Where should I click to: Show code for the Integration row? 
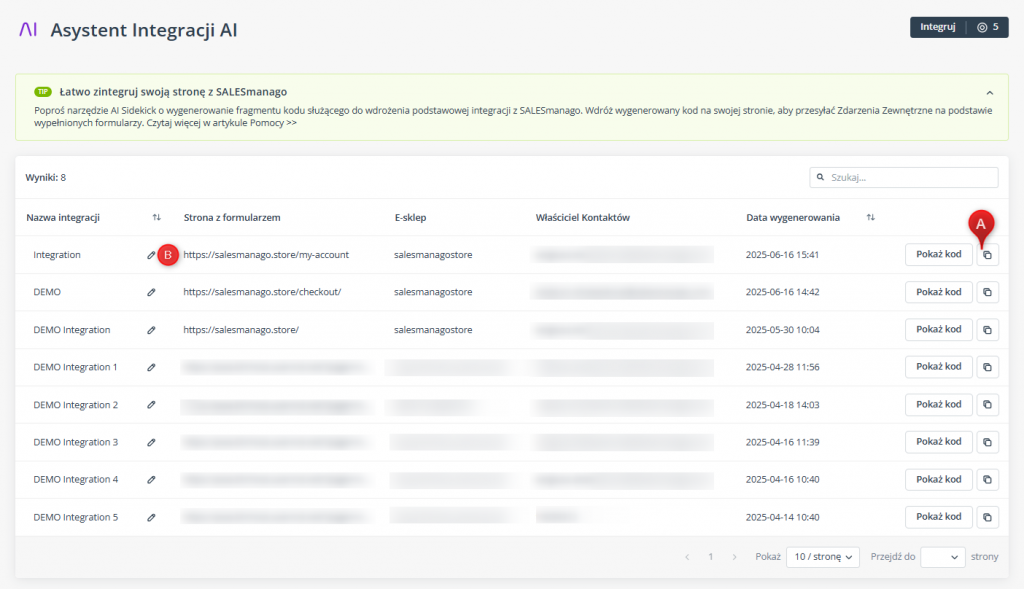pyautogui.click(x=938, y=255)
